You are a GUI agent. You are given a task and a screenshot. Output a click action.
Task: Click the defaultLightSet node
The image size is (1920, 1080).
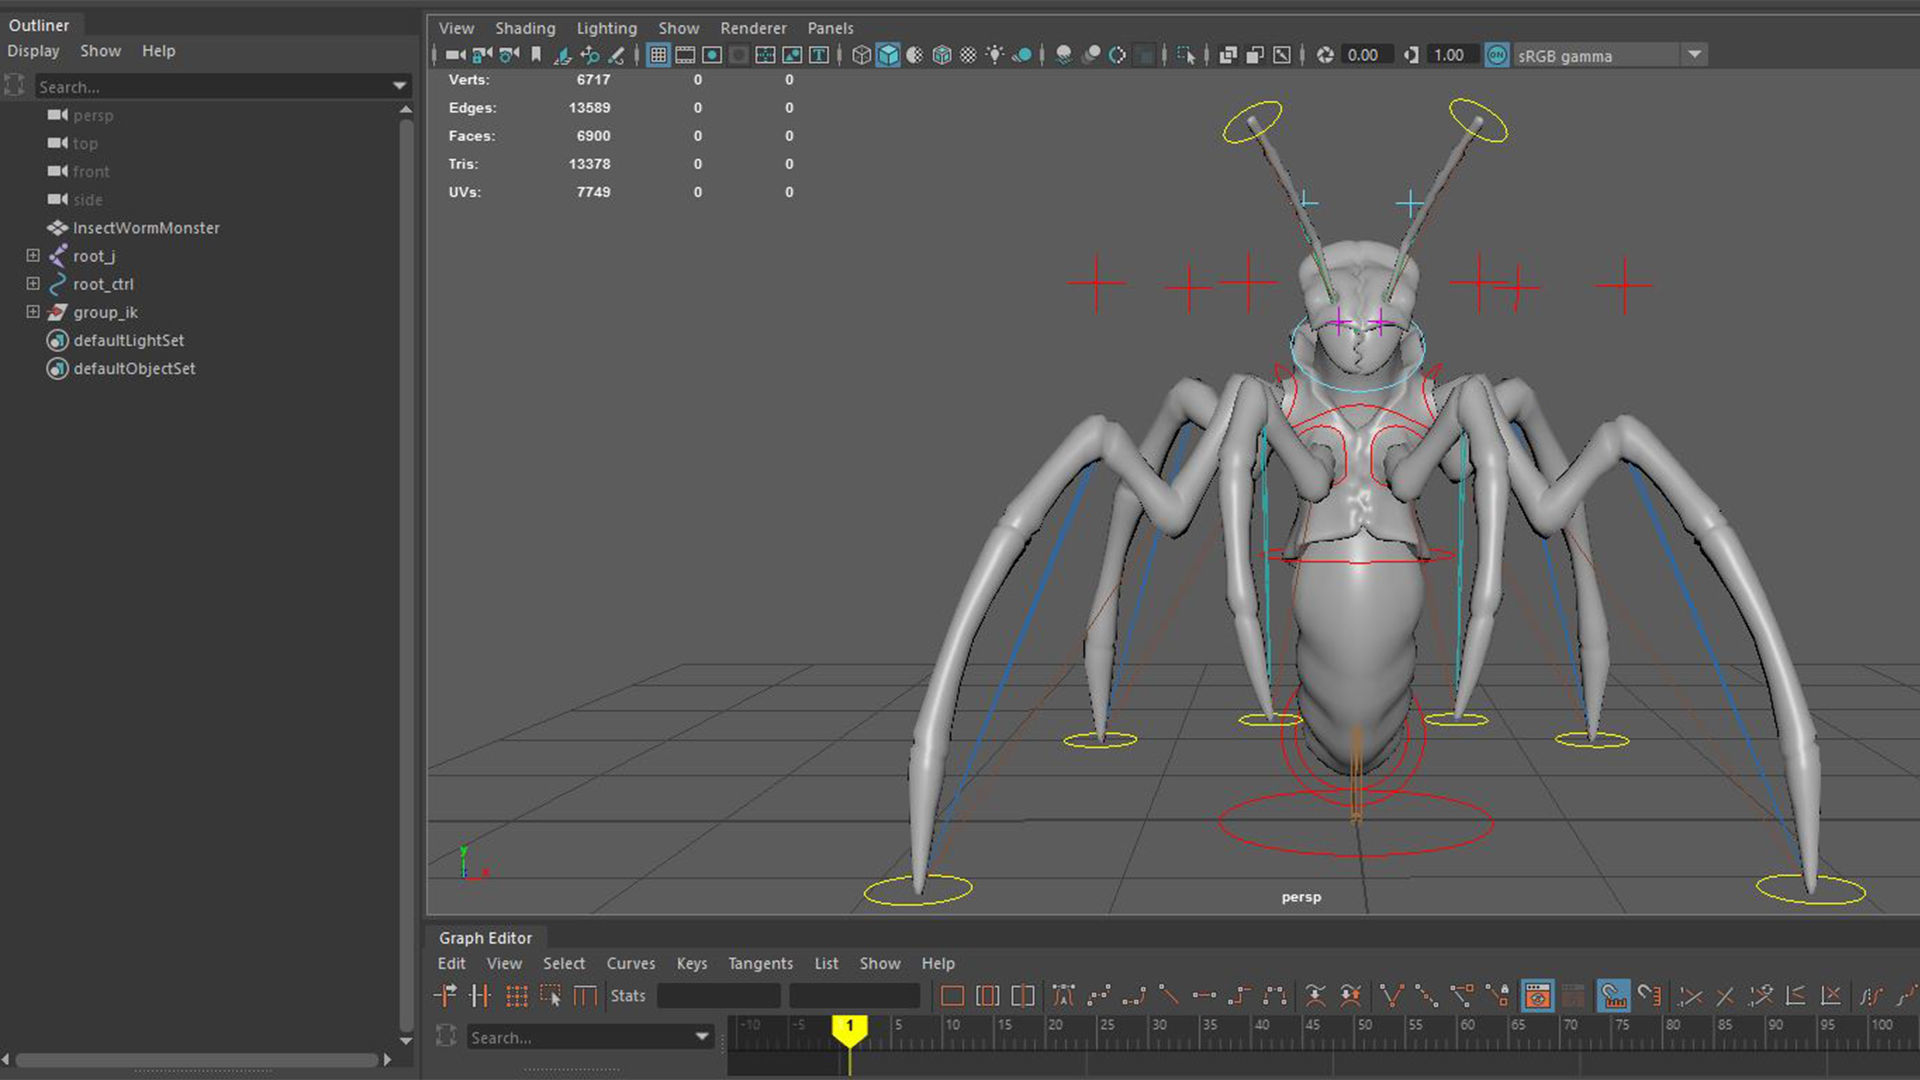(128, 340)
